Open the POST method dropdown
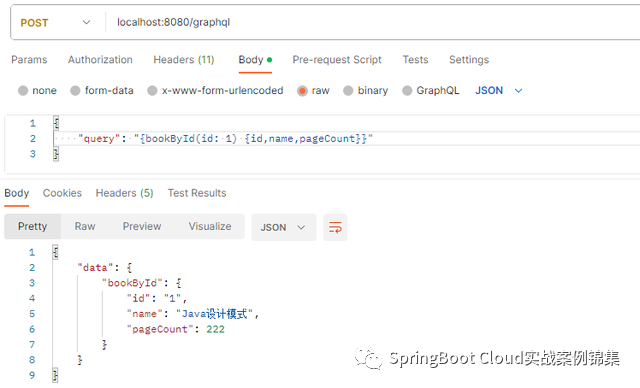 [x=55, y=22]
